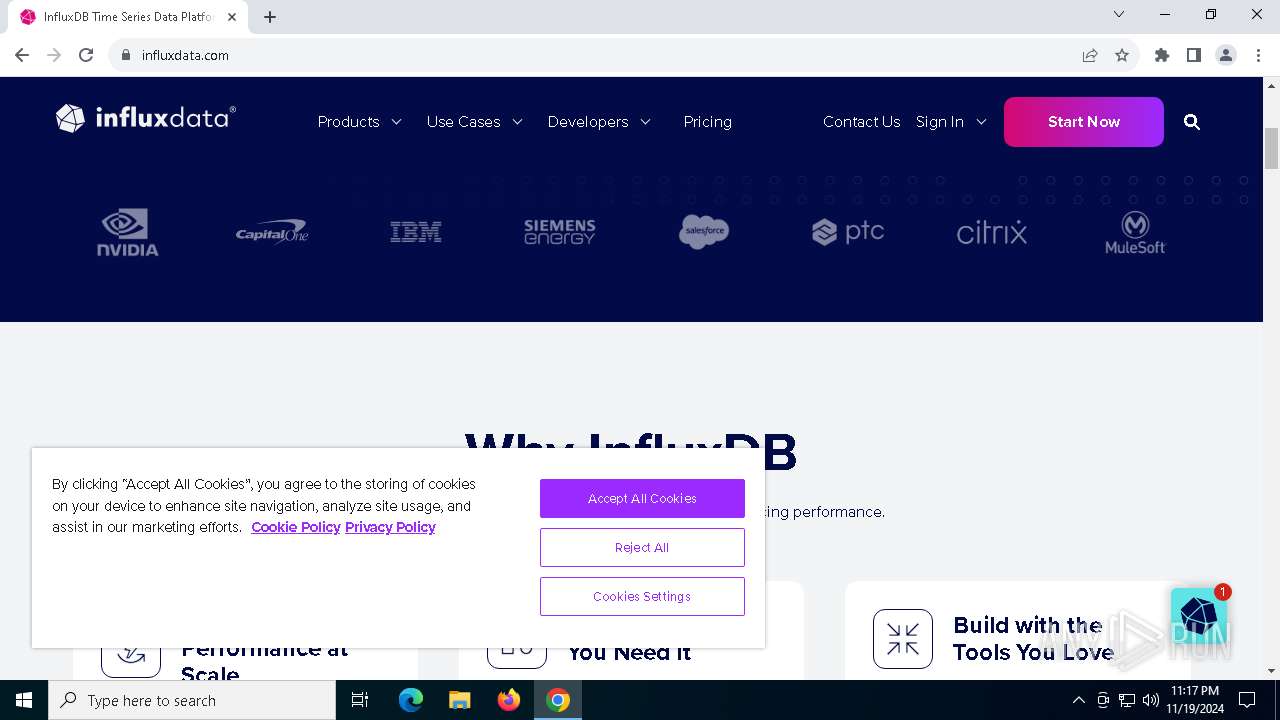Launch Firefox from taskbar
The image size is (1280, 720).
click(509, 700)
